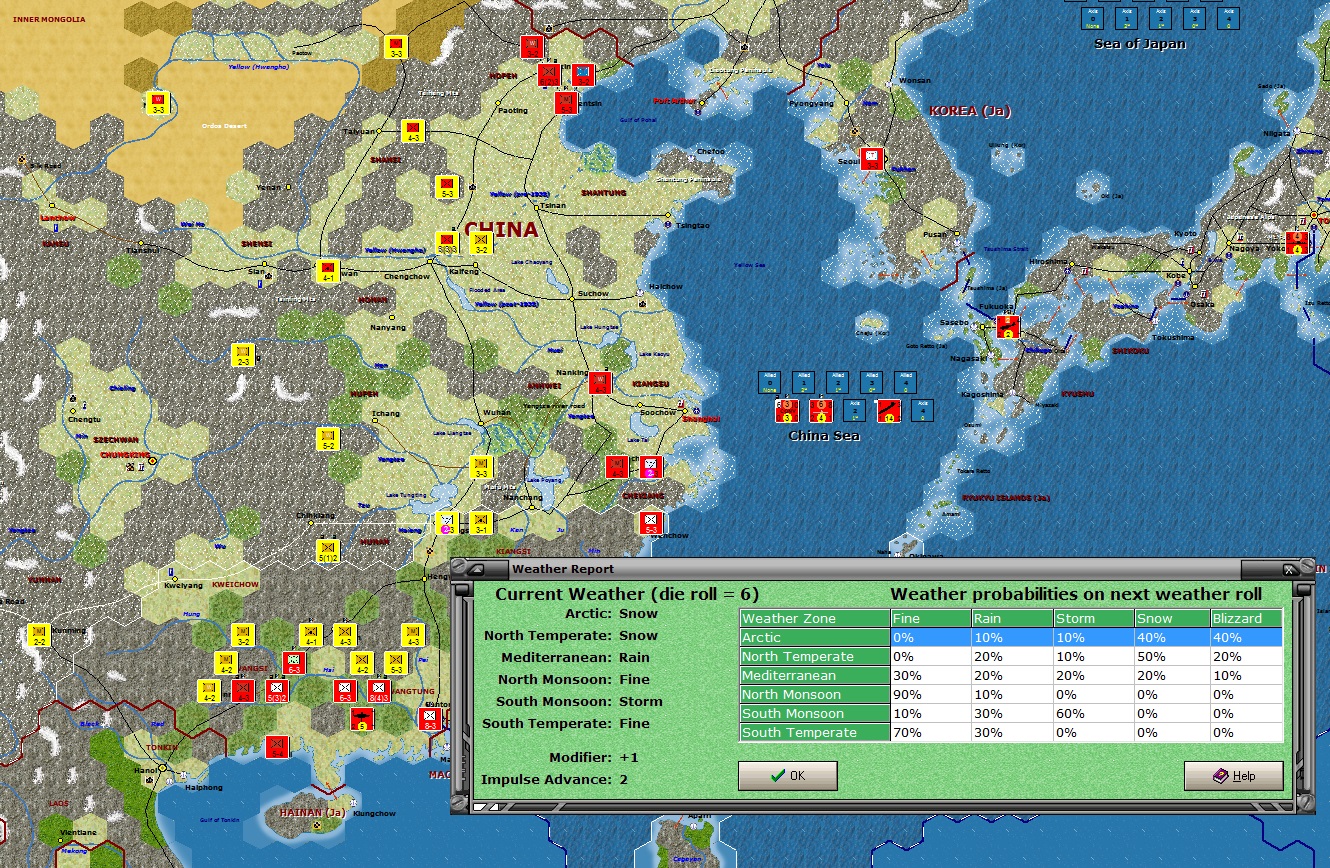Pick the red aircraft counter west of Canton

click(362, 719)
